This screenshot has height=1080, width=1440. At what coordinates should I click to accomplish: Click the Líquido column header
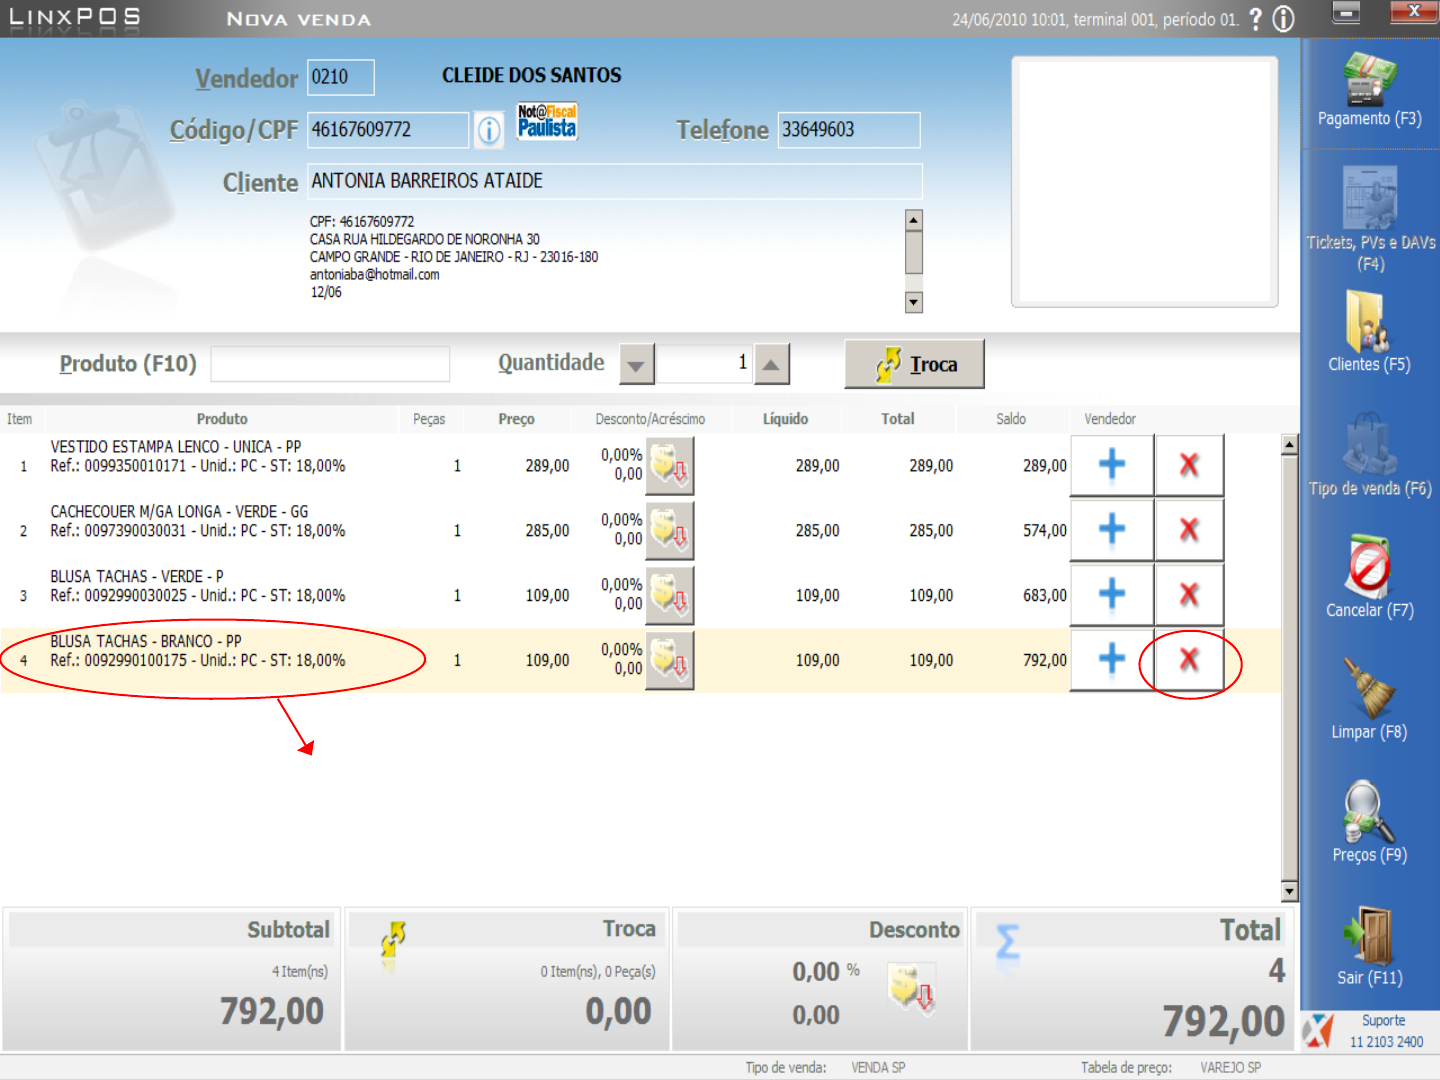pyautogui.click(x=785, y=419)
